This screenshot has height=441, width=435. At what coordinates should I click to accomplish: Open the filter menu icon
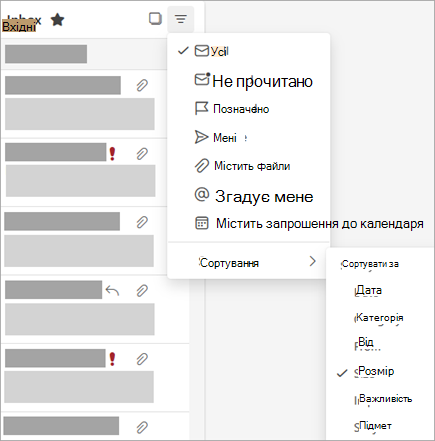coord(181,19)
